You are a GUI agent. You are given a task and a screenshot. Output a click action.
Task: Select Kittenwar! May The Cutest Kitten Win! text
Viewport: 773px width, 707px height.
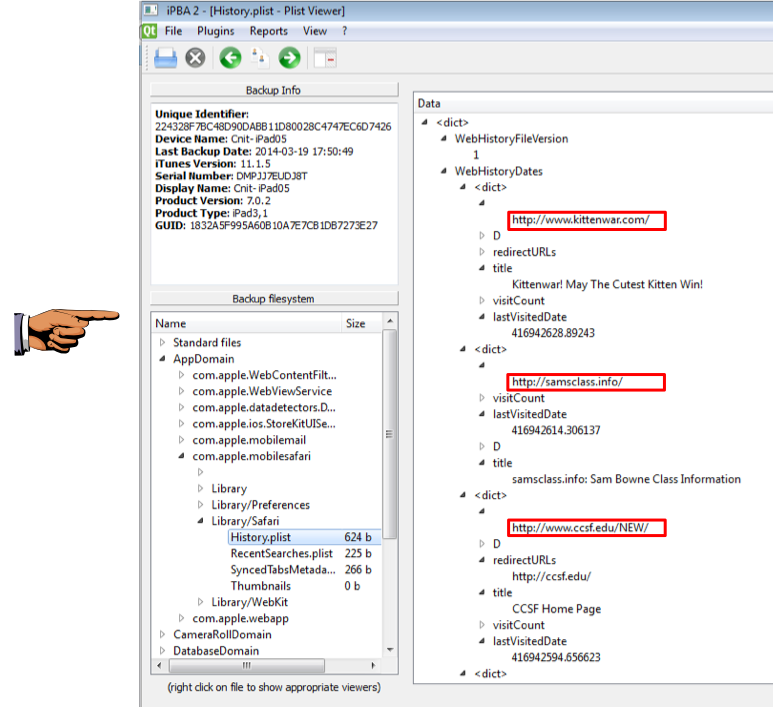coord(607,284)
